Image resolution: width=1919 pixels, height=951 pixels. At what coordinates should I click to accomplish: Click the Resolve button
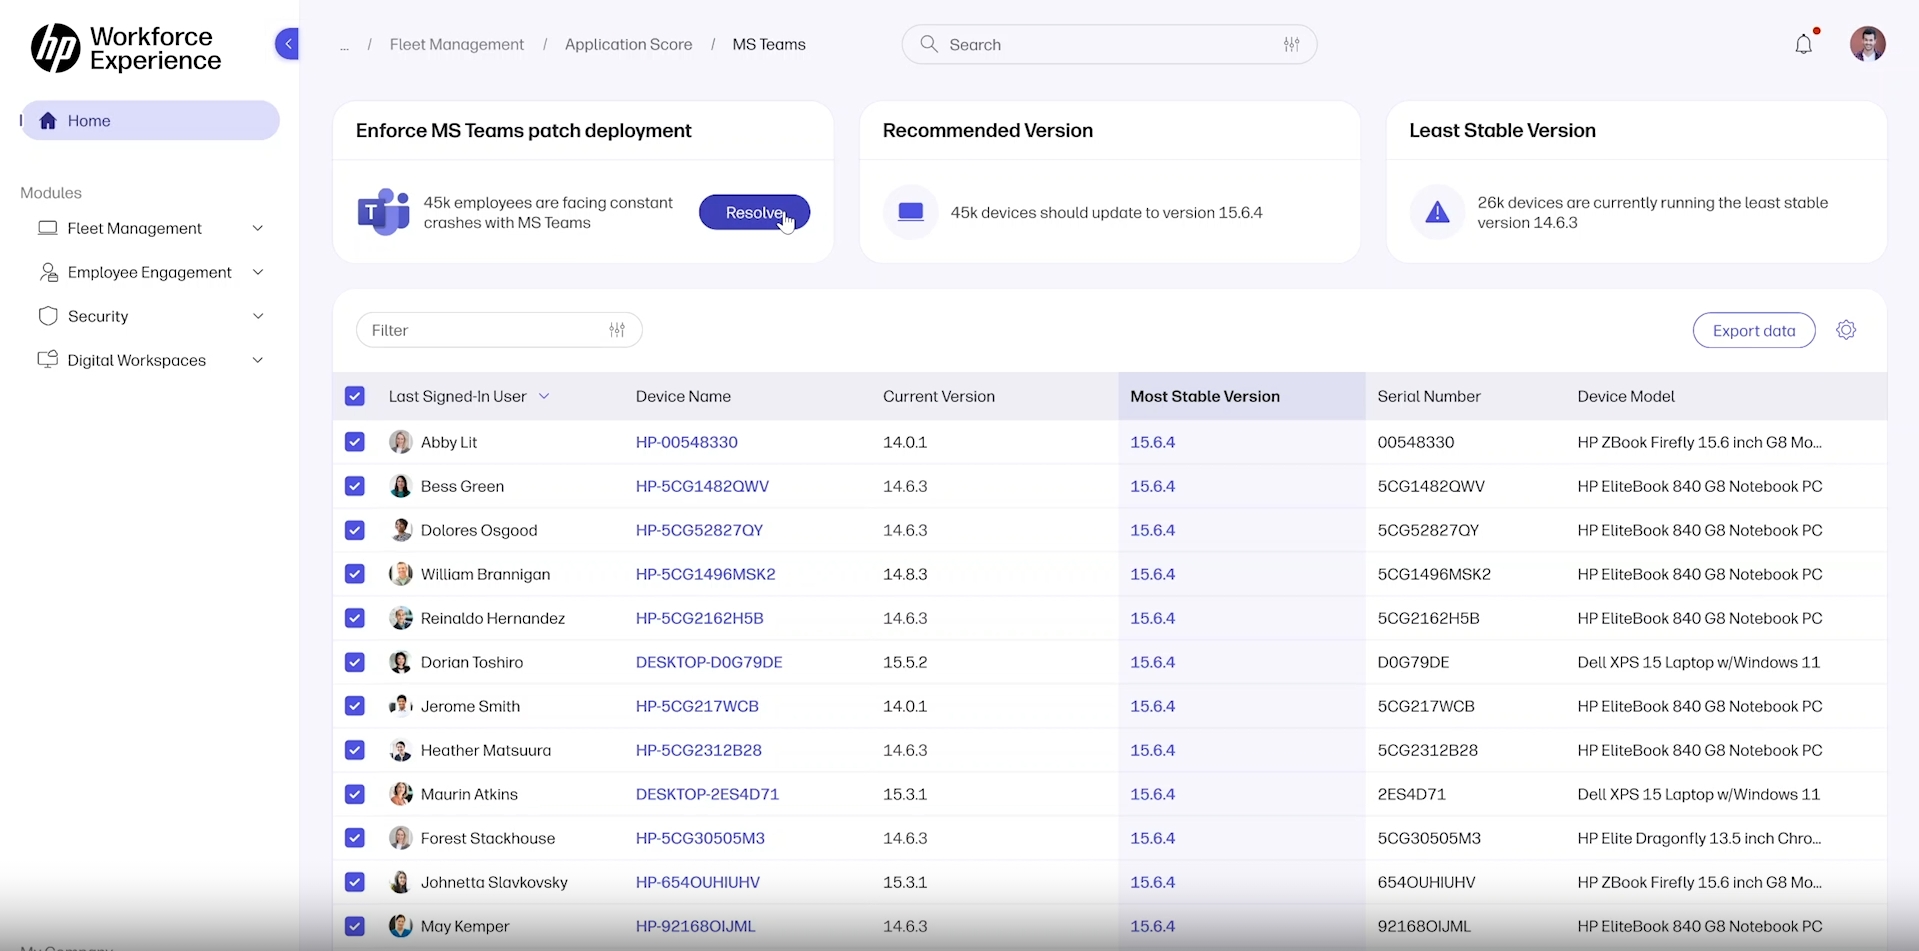point(754,211)
